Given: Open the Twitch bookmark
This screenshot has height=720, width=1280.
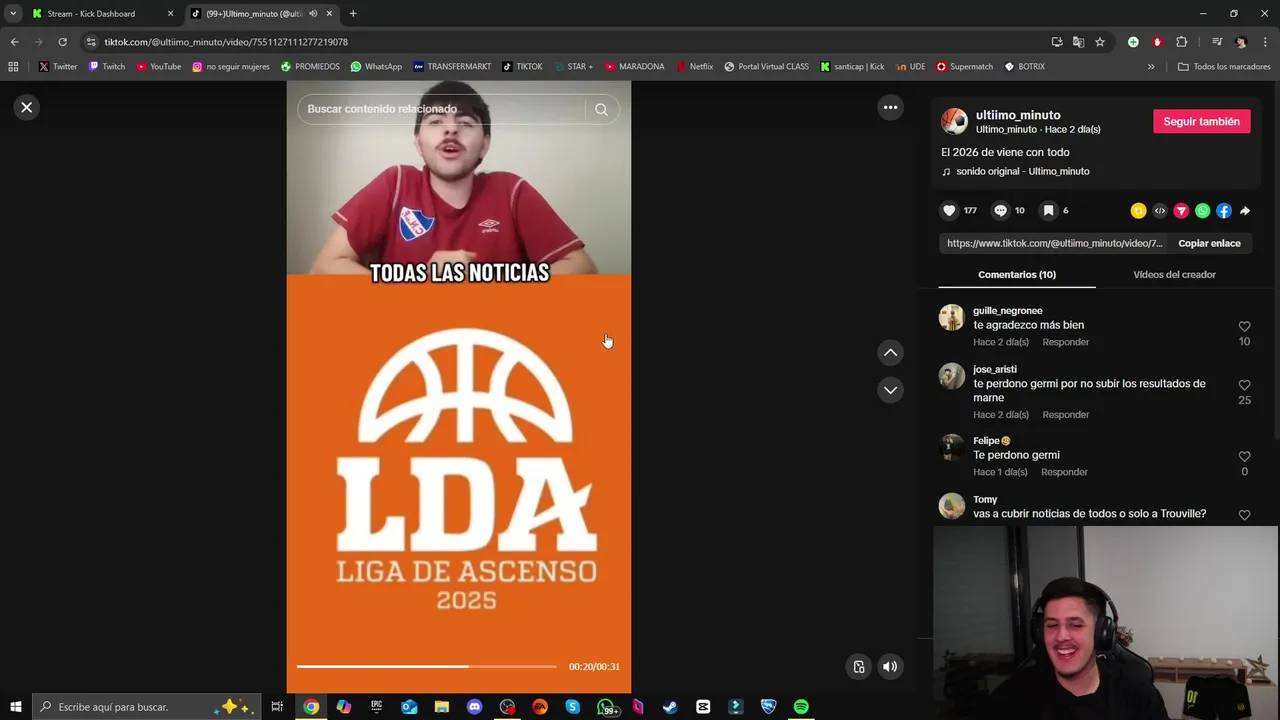Looking at the screenshot, I should (x=107, y=67).
